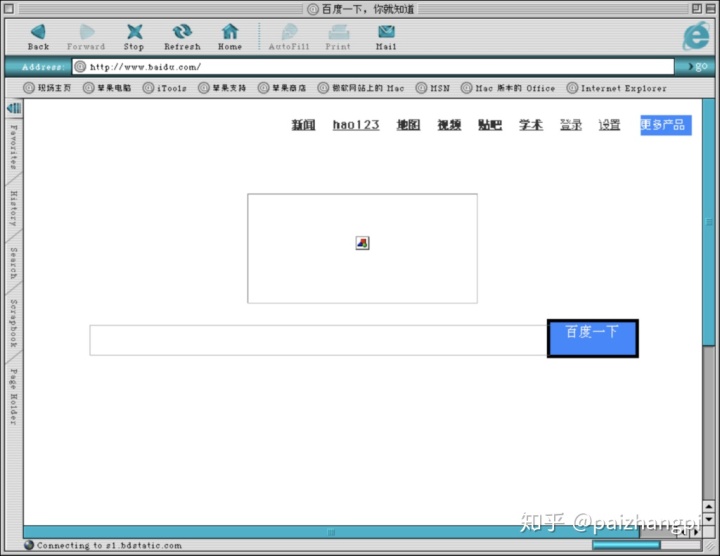Click the globe icon in status bar
Viewport: 720px width, 556px height.
(29, 545)
